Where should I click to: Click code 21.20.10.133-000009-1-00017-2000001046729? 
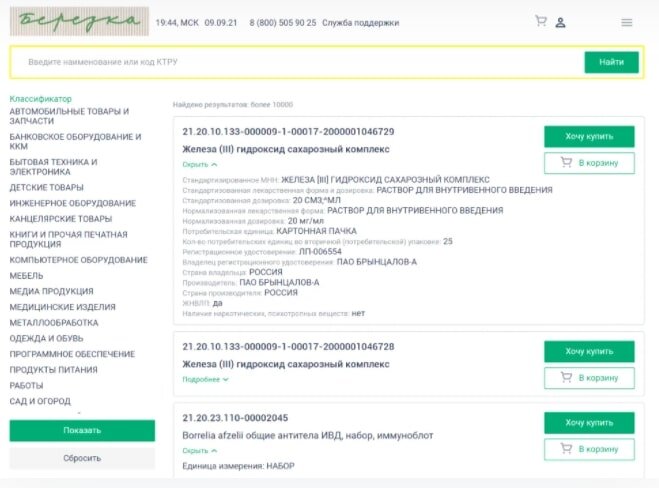tap(288, 132)
